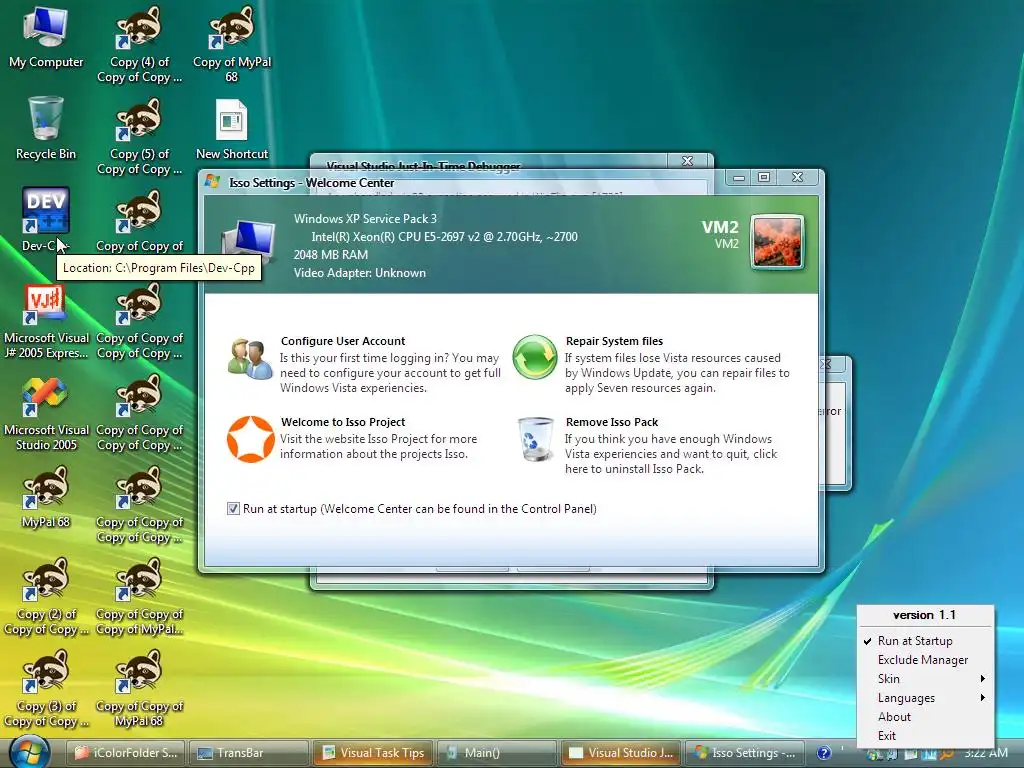Choose Exit in the tray menu
The width and height of the screenshot is (1024, 768).
pos(925,735)
